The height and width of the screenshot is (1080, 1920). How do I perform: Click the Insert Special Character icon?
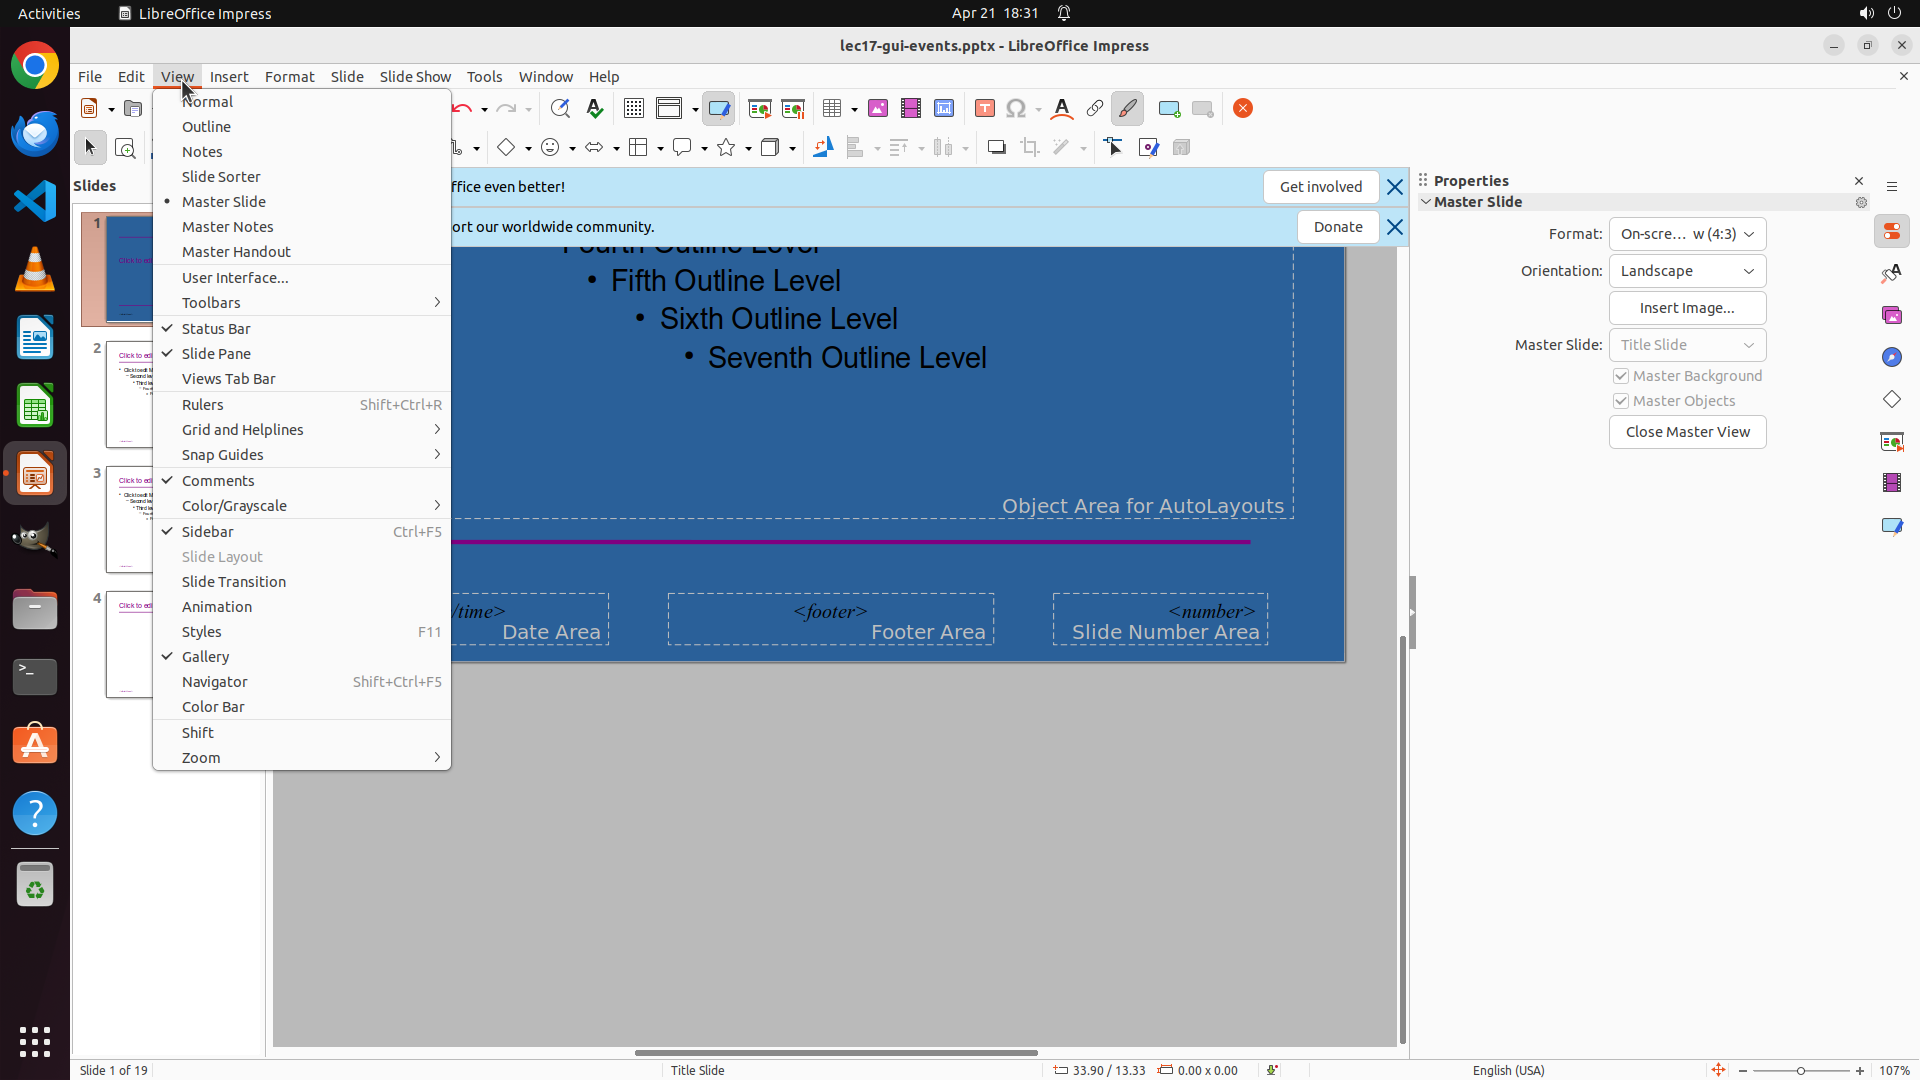1016,109
